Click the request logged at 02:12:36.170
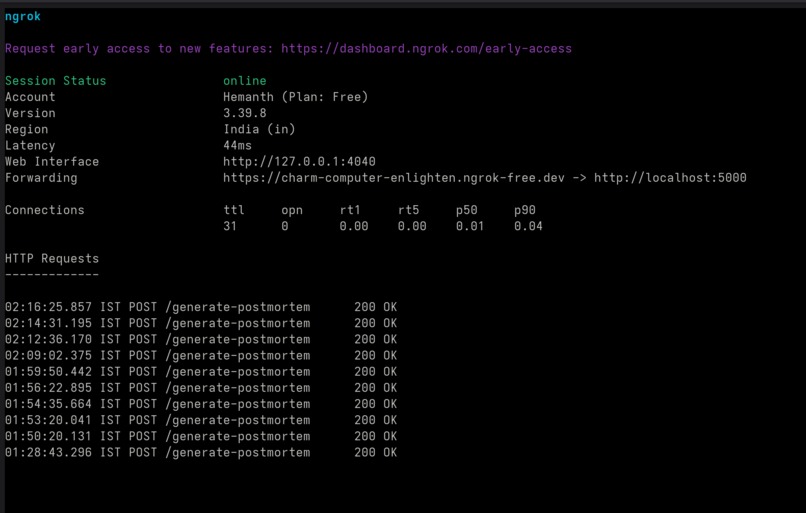 point(201,339)
